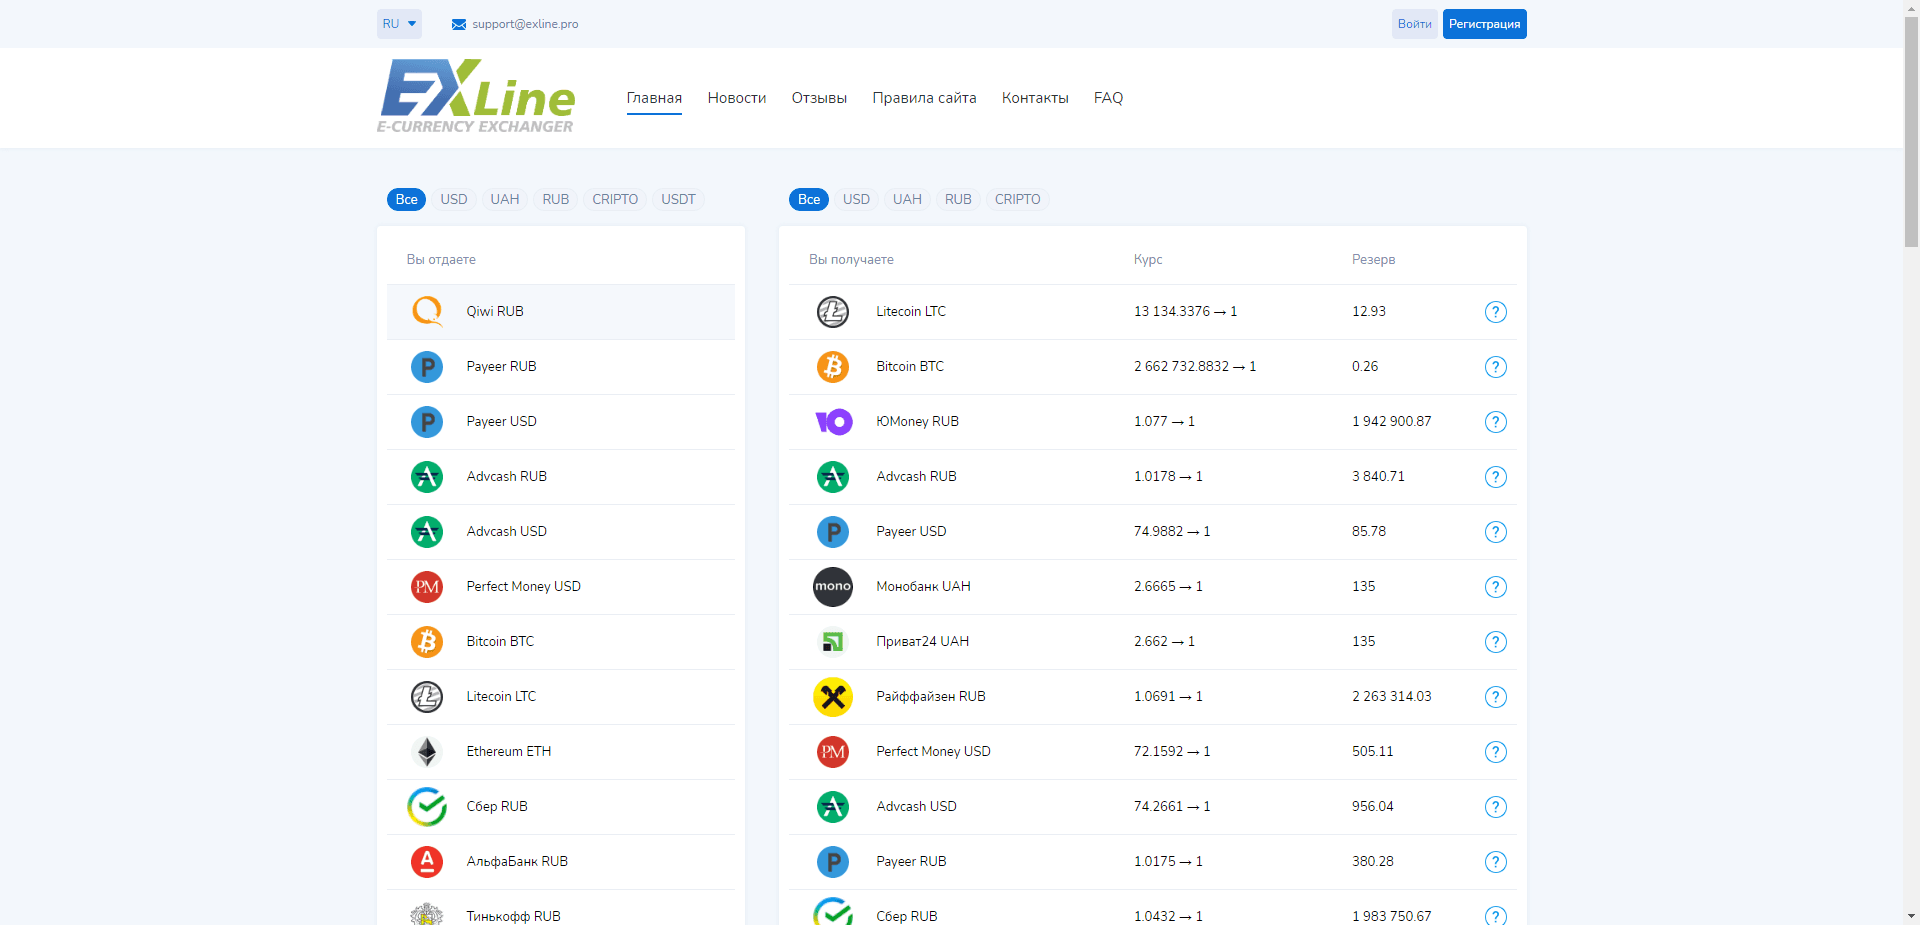1920x925 pixels.
Task: Click the Monobank UAH icon
Action: pyautogui.click(x=832, y=587)
